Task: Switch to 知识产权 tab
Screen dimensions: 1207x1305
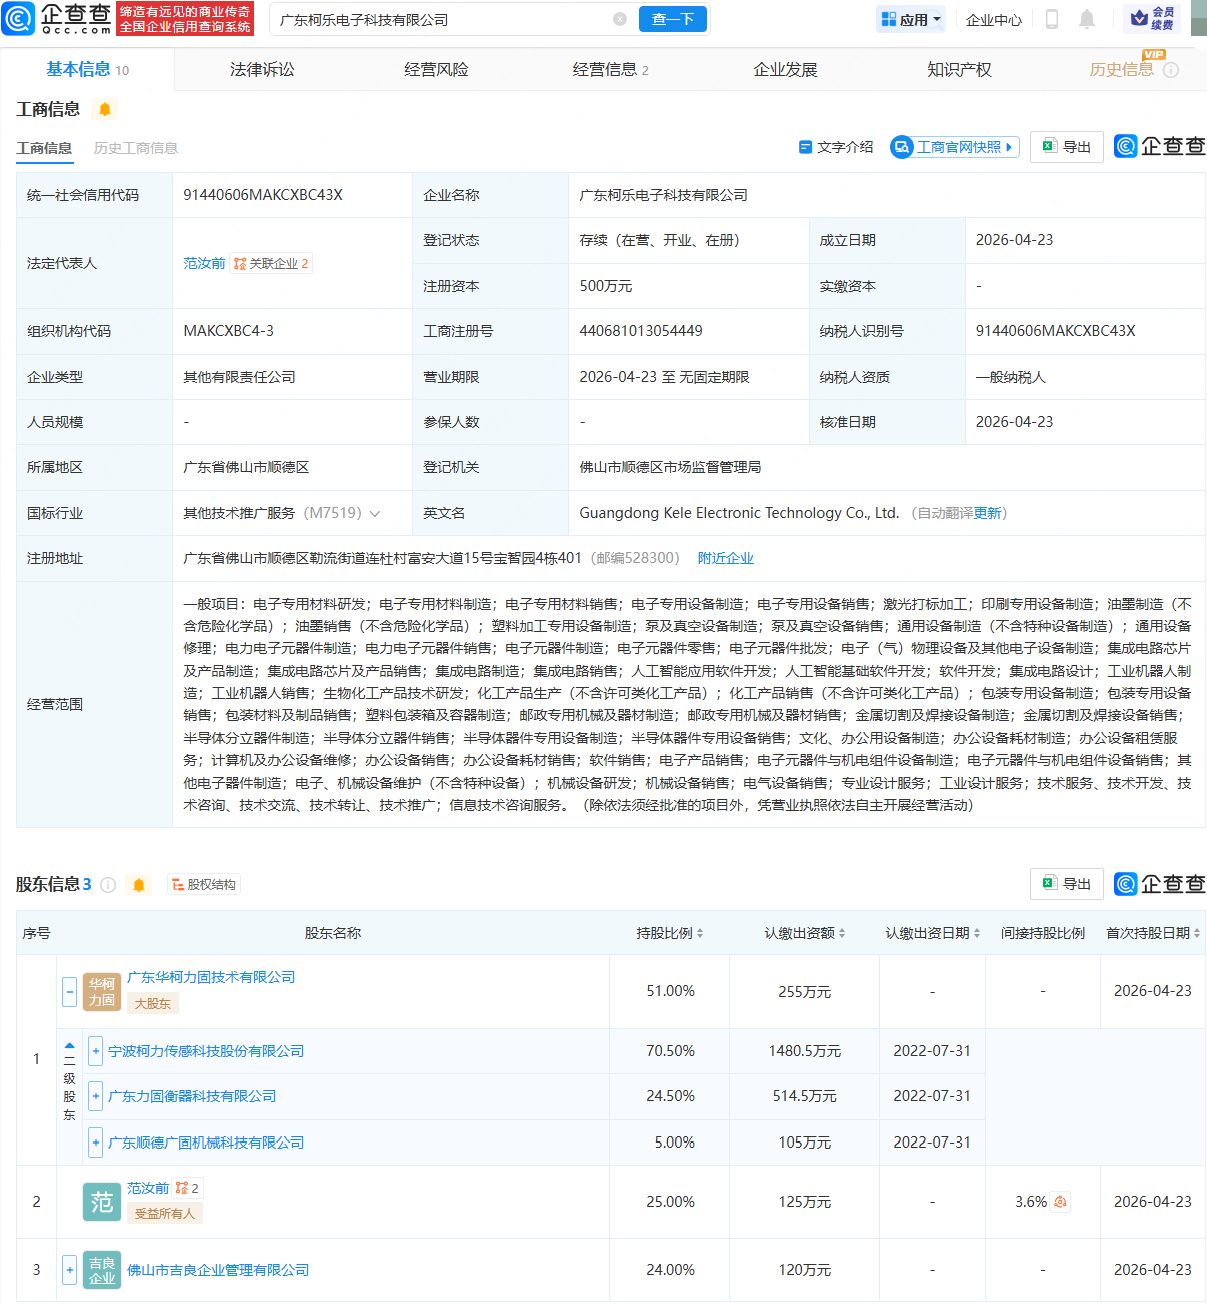Action: 959,70
